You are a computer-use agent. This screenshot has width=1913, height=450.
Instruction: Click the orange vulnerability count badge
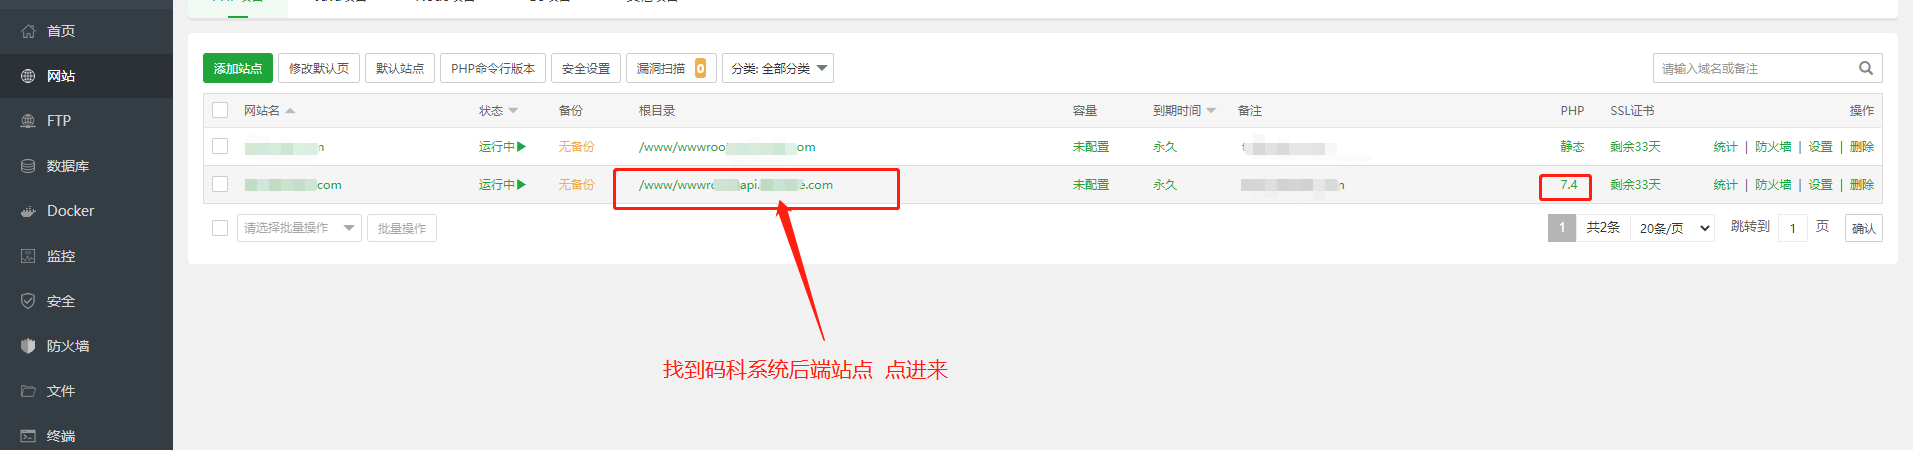[x=700, y=68]
